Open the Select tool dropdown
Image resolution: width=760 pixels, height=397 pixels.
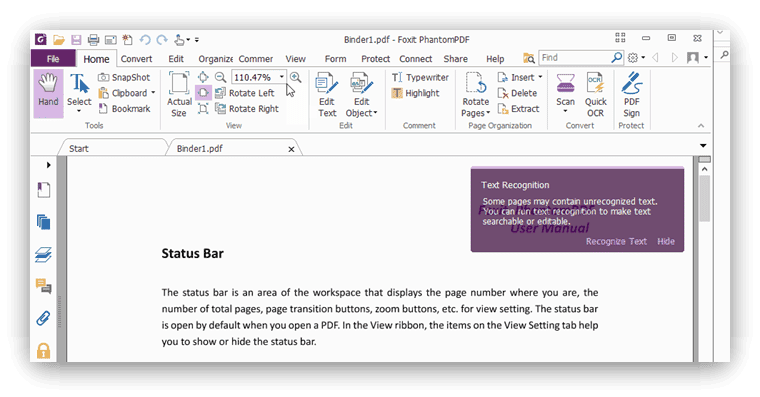coord(79,111)
